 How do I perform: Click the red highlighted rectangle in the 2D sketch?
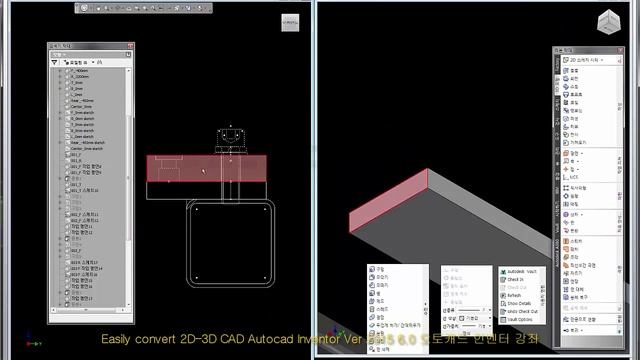point(207,168)
